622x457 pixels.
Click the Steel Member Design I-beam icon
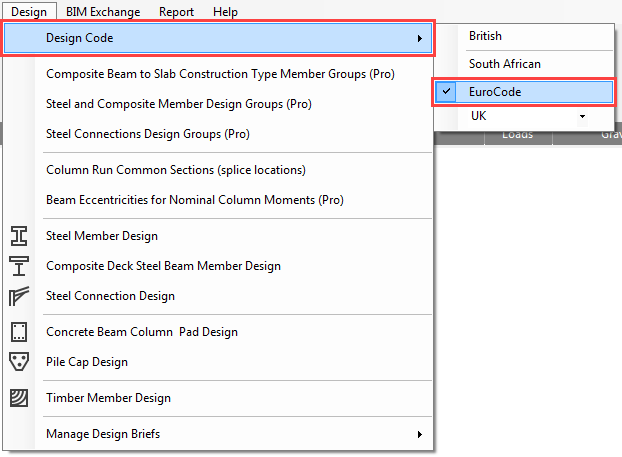pos(19,236)
